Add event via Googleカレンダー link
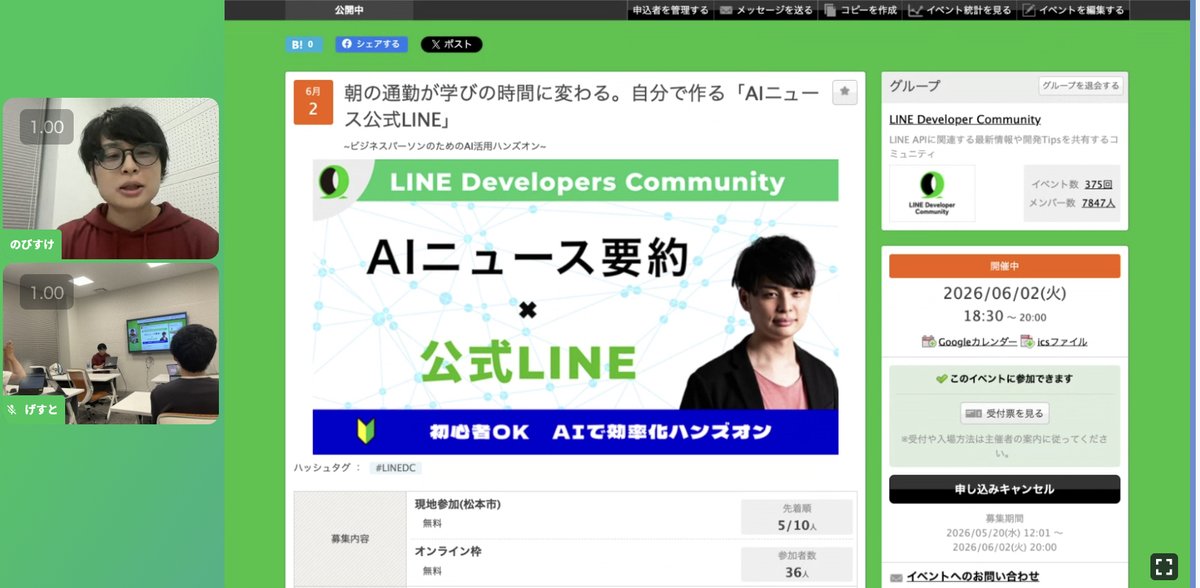1200x588 pixels. coord(977,342)
